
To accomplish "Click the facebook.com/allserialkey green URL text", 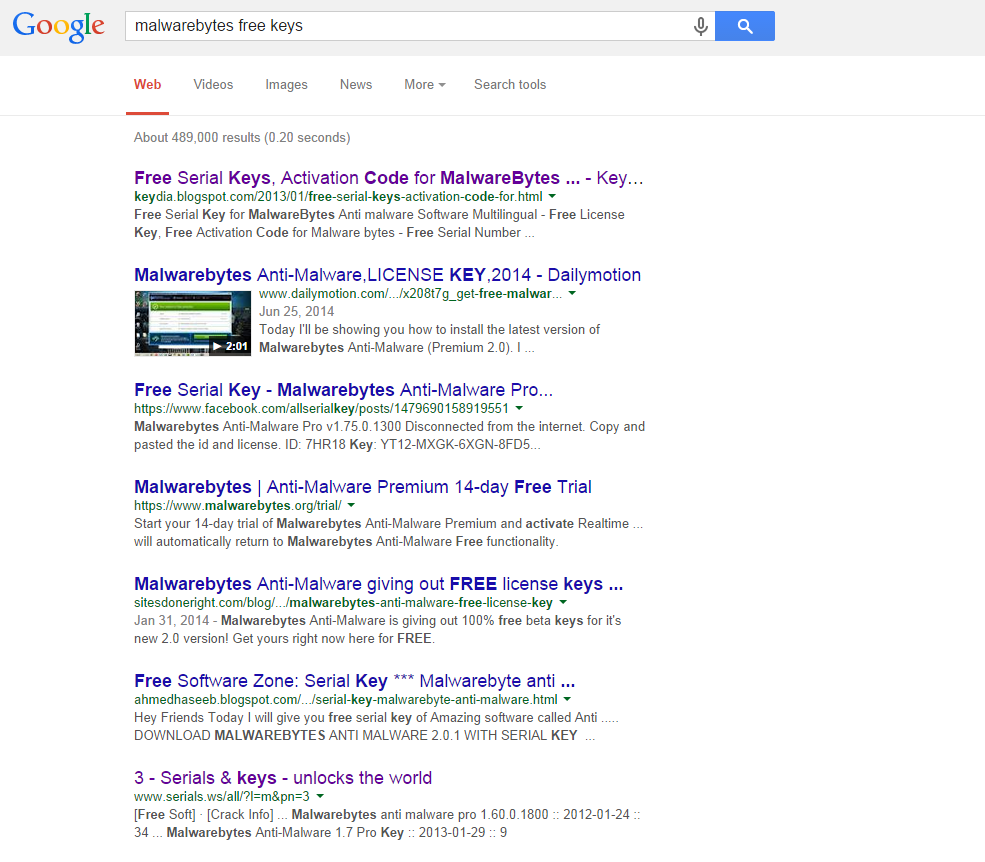I will pyautogui.click(x=321, y=408).
